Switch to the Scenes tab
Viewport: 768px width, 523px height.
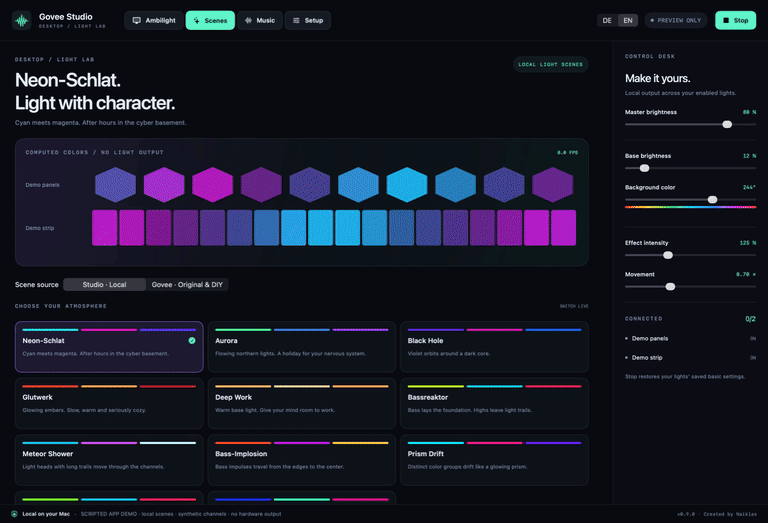pos(210,21)
